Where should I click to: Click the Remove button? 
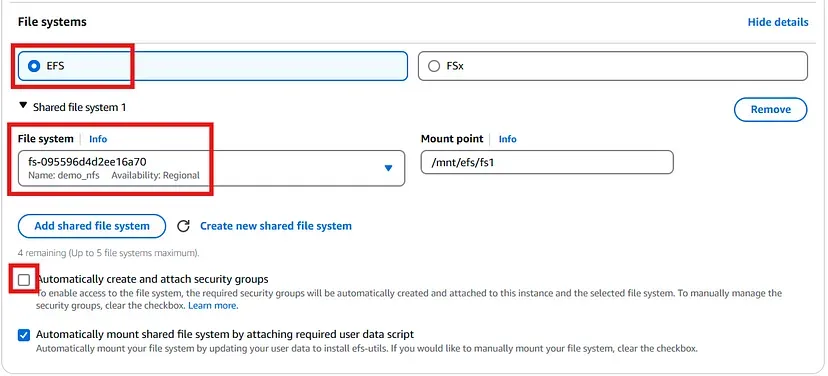770,109
